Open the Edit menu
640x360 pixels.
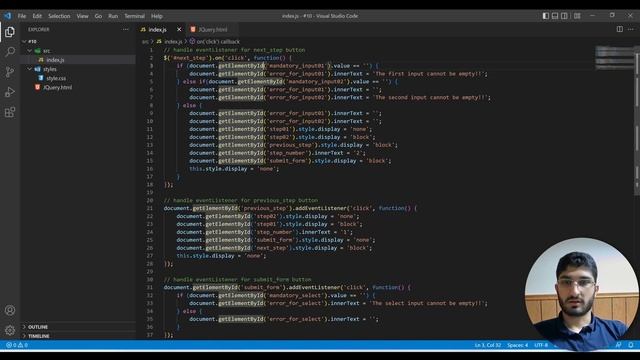pyautogui.click(x=37, y=16)
